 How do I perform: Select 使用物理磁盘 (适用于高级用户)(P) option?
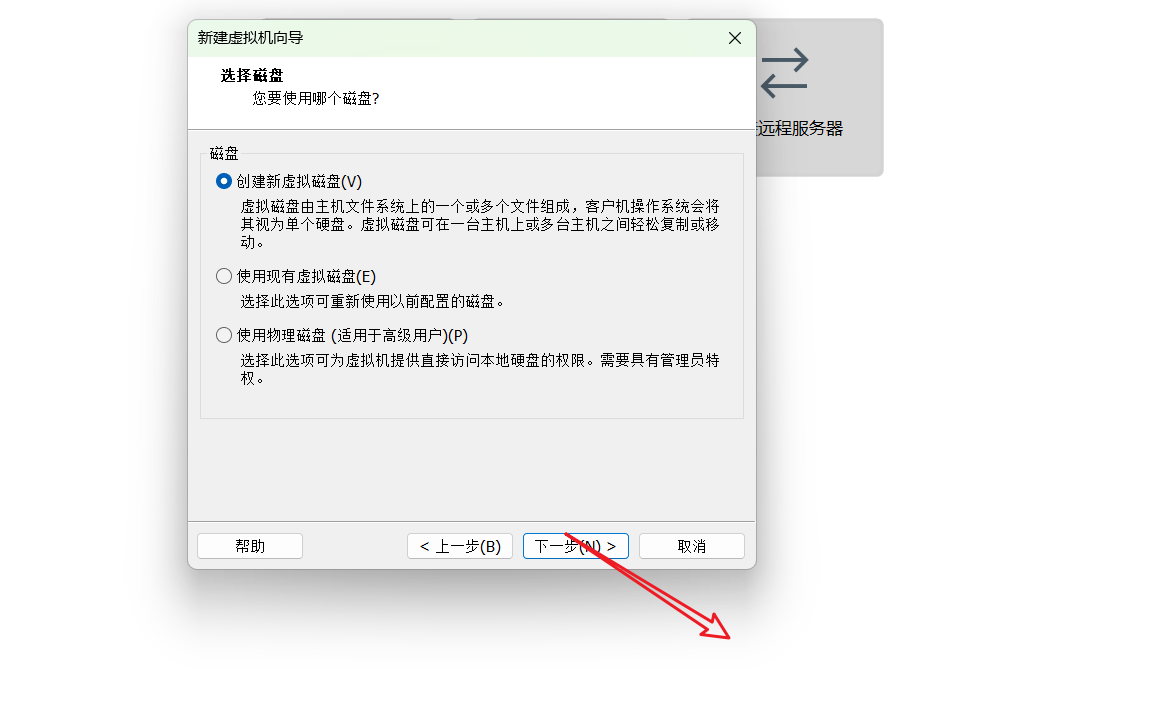342,335
